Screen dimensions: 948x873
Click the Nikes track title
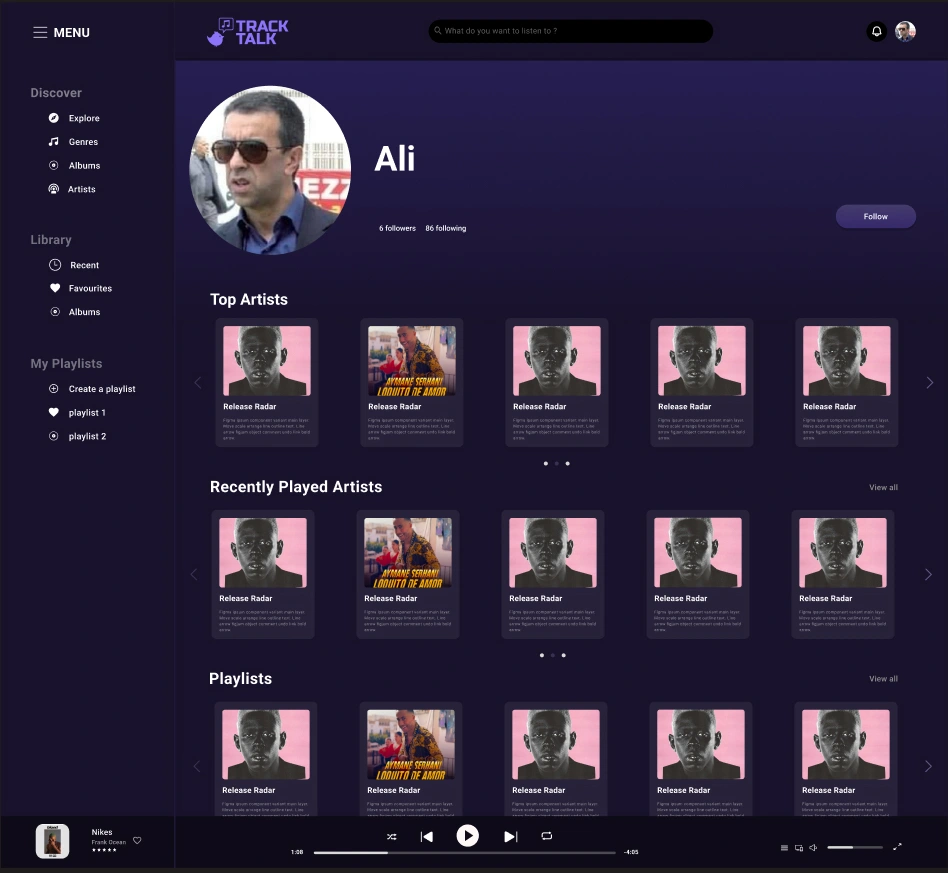[102, 832]
